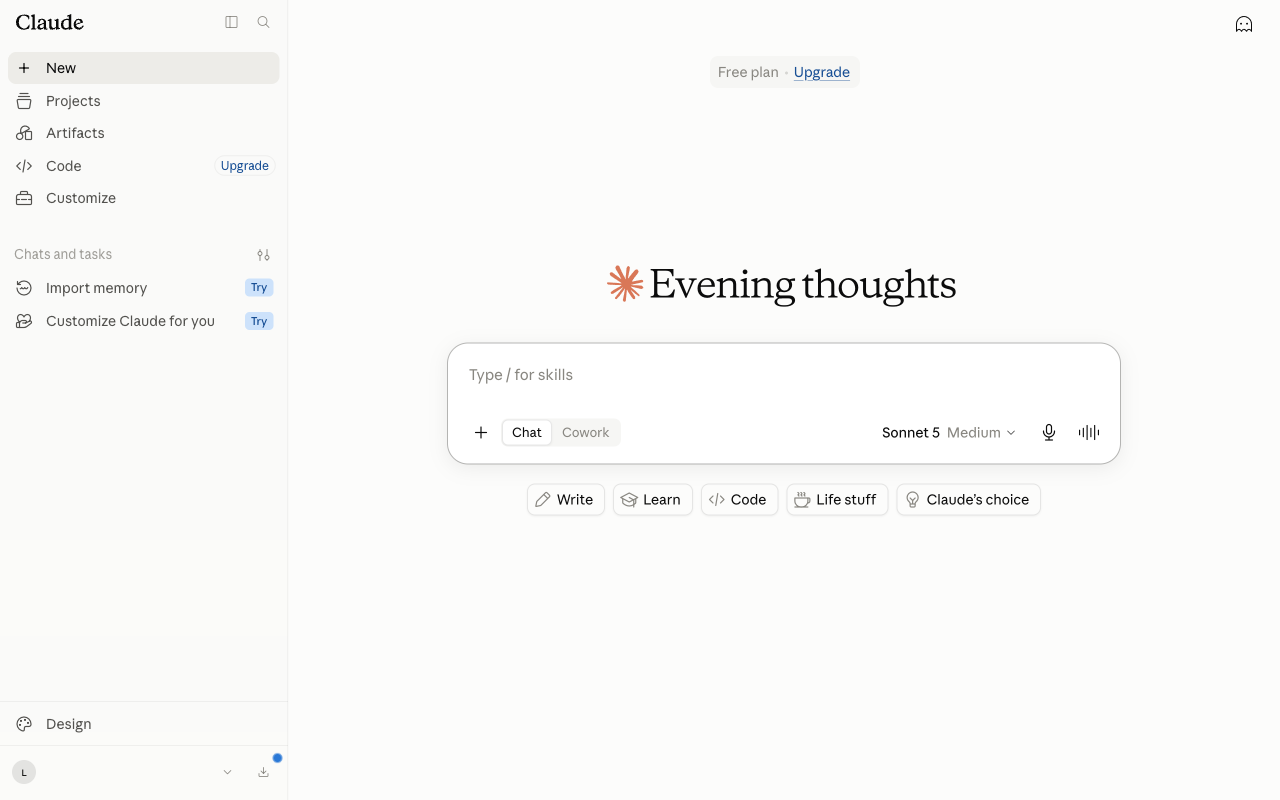Follow the Upgrade link near Free plan

point(822,72)
